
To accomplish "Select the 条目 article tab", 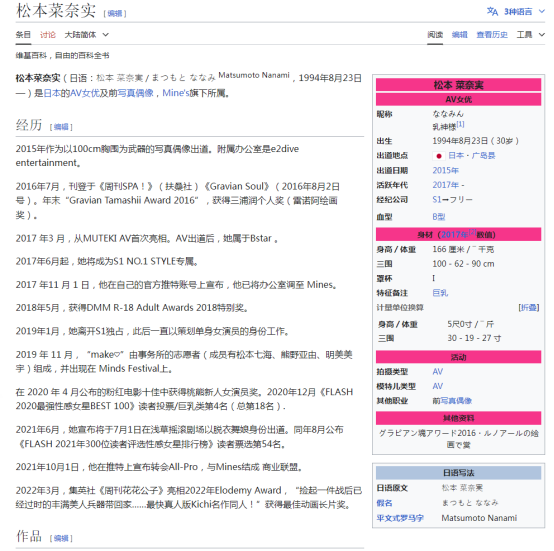I will (23, 35).
